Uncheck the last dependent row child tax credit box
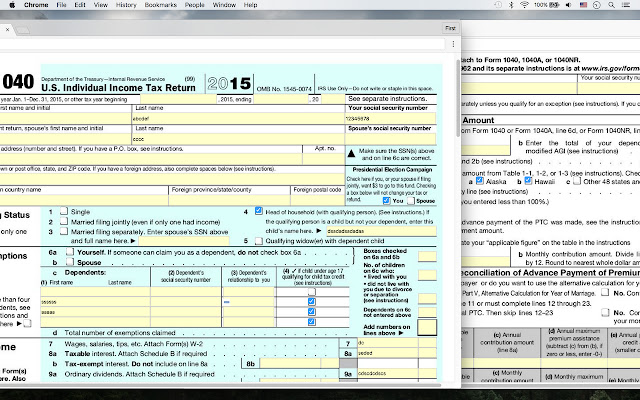This screenshot has width=640, height=400. point(312,322)
